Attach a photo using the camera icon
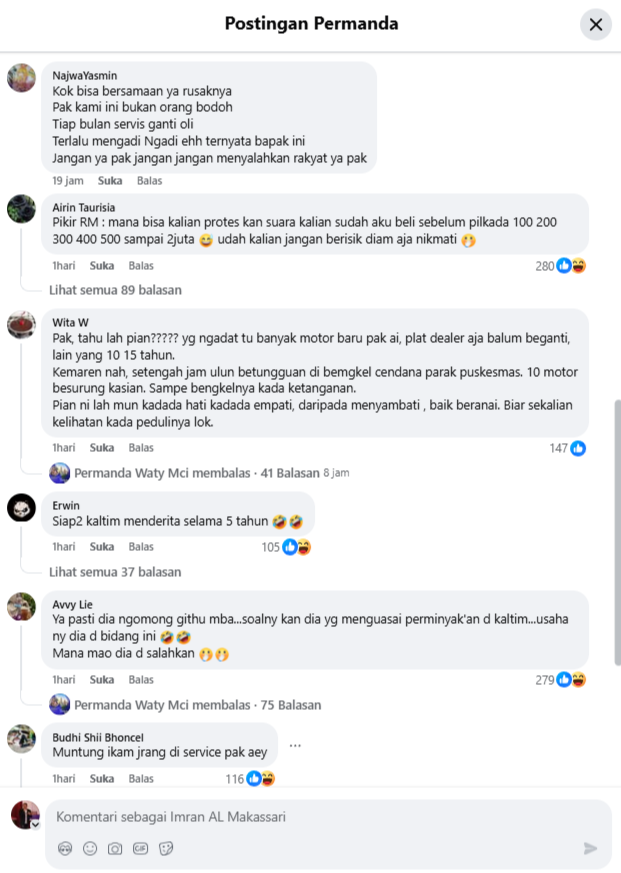 coord(115,849)
